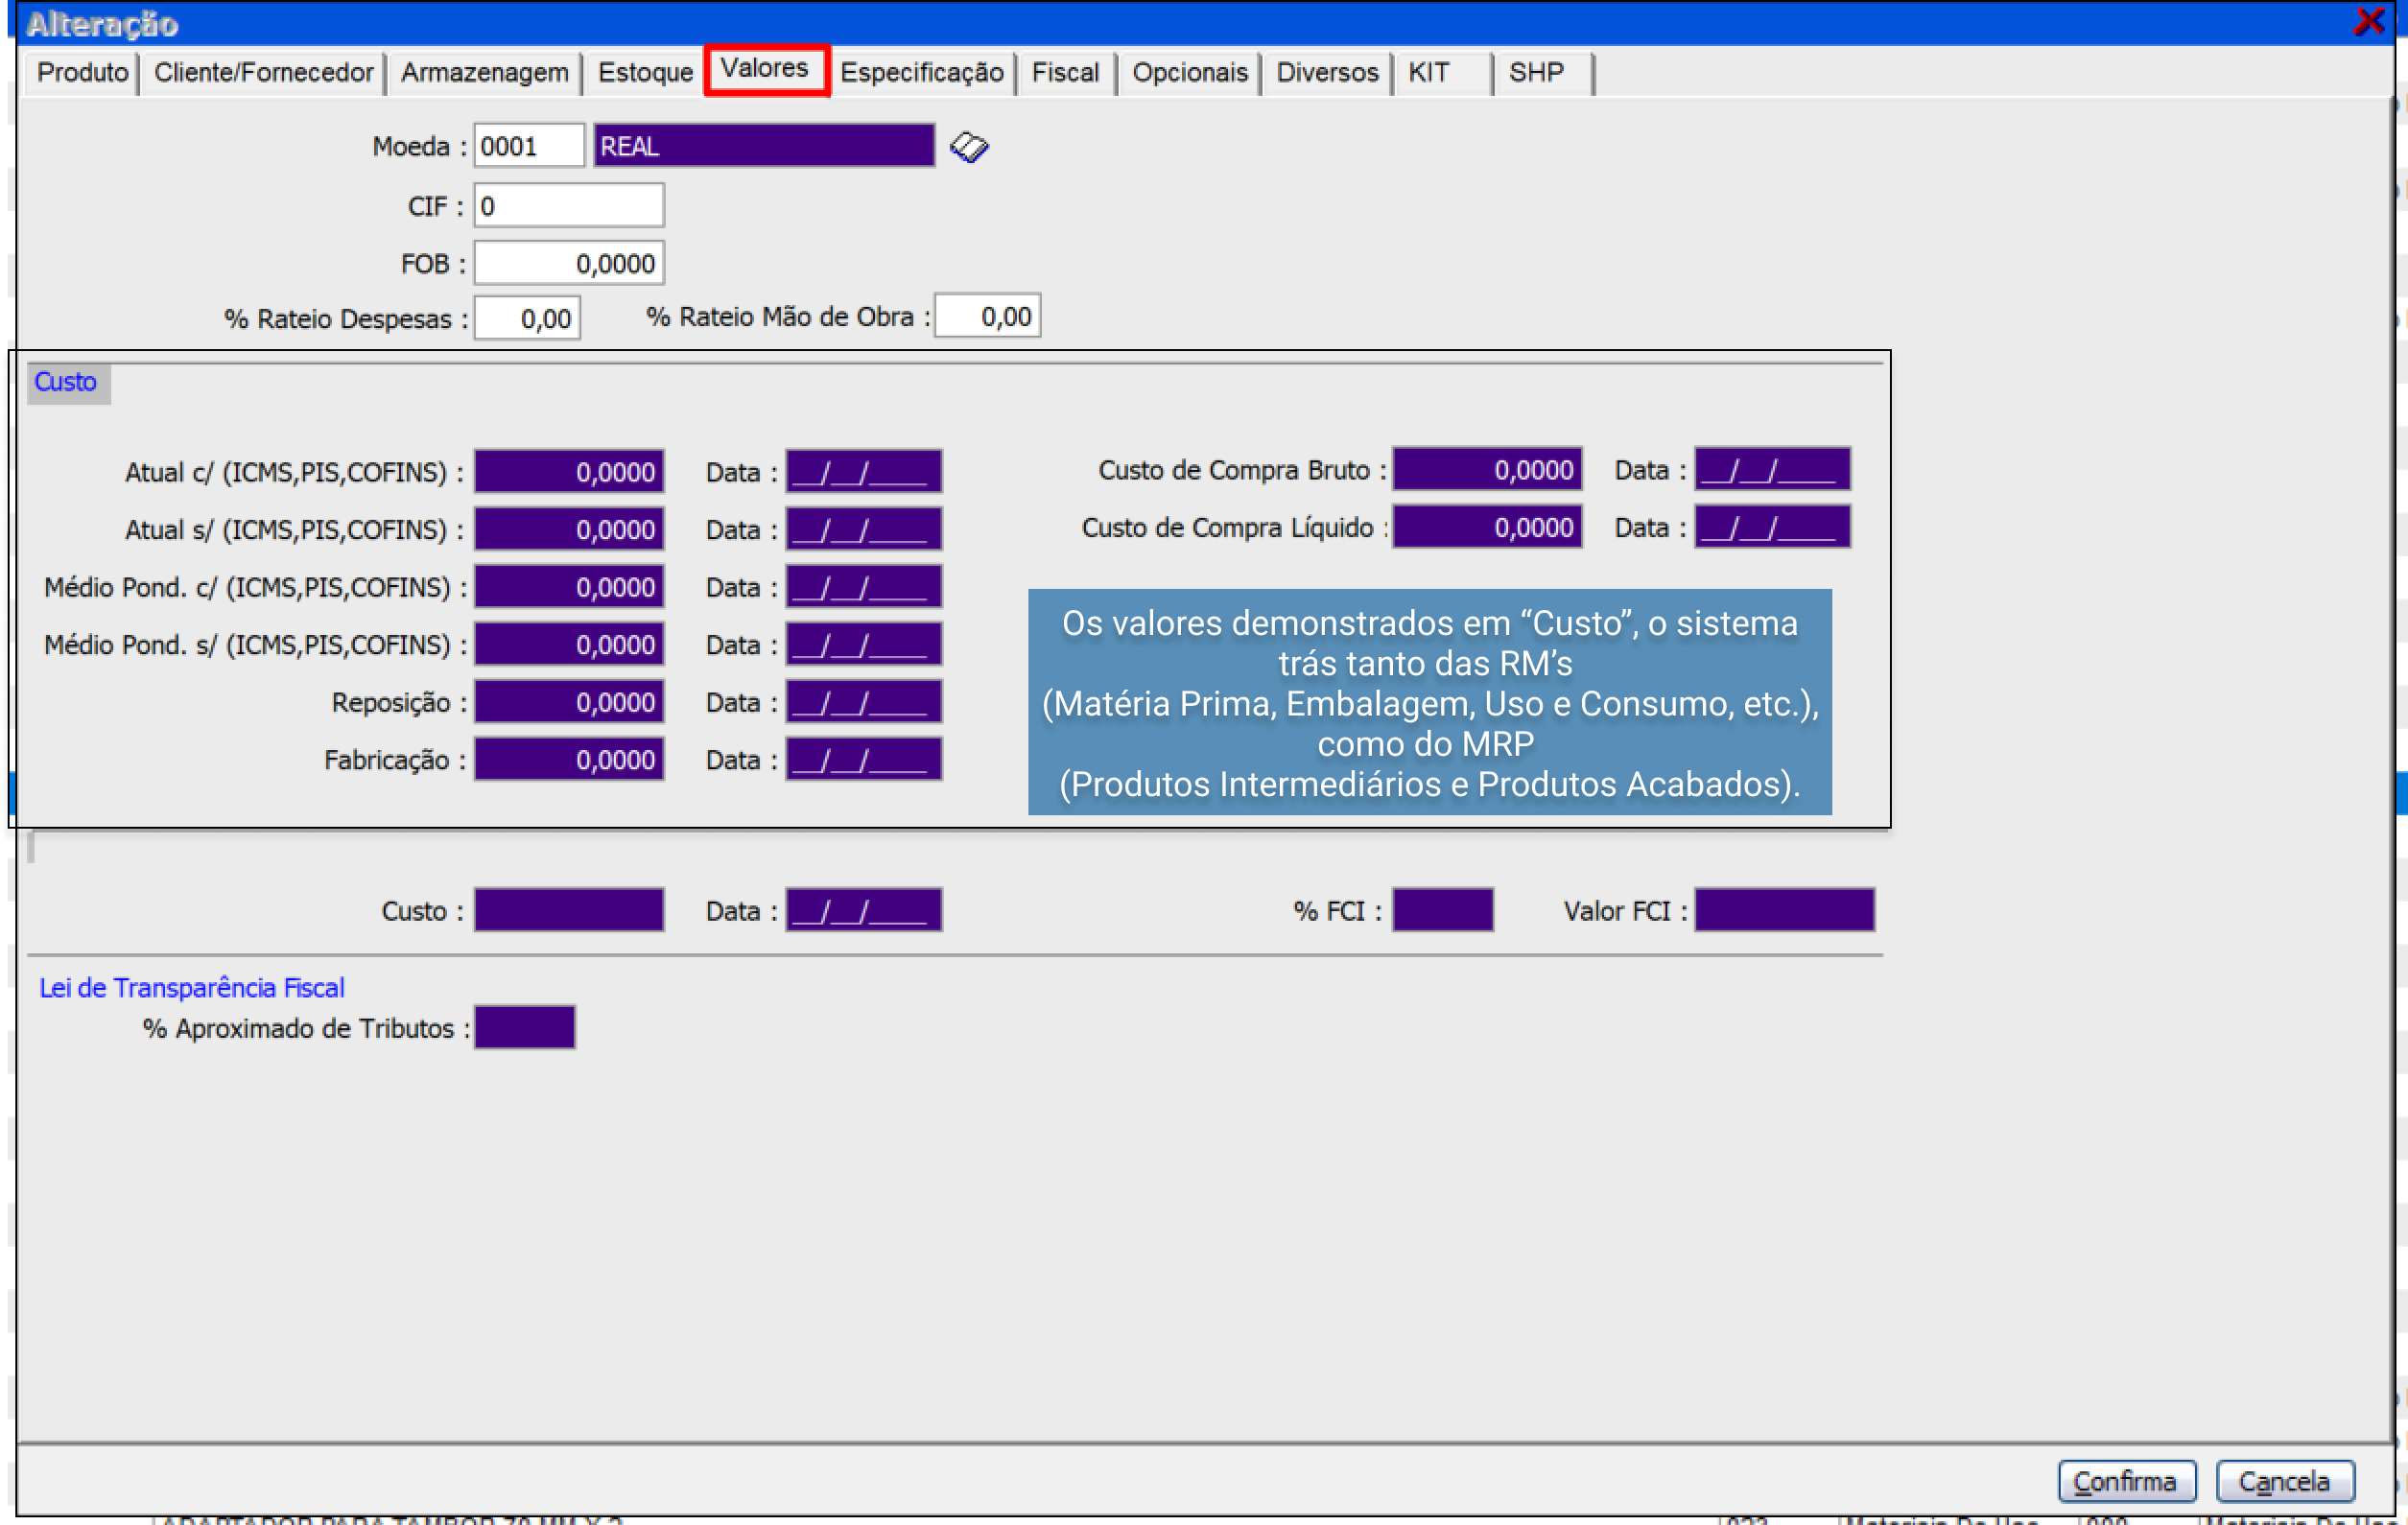Open the Opcionais tab

click(x=1189, y=73)
